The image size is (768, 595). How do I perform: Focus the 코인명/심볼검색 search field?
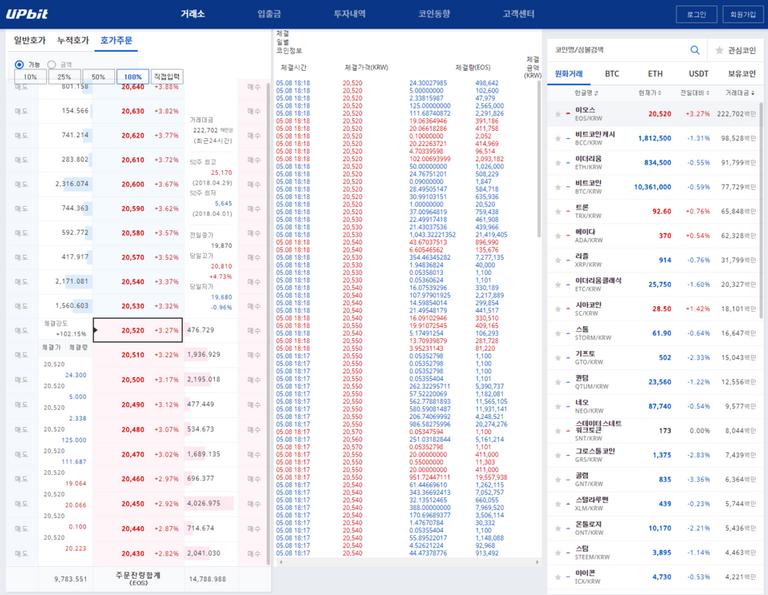click(x=615, y=49)
